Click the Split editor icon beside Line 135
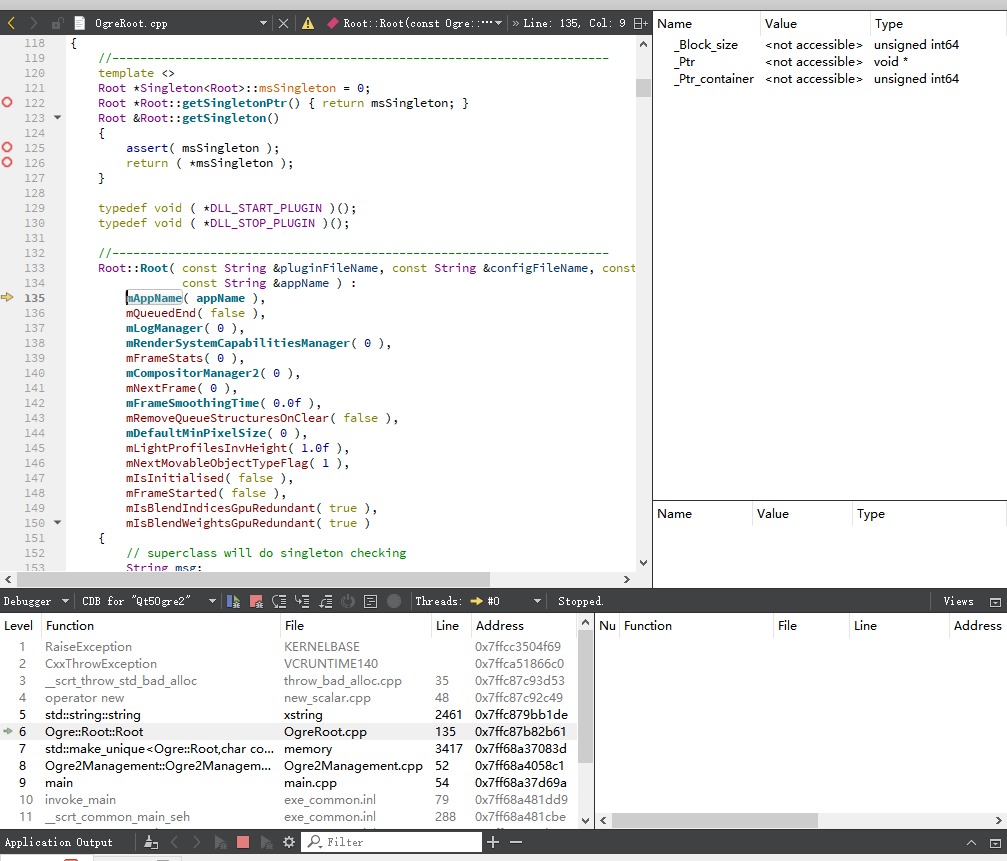The width and height of the screenshot is (1007, 861). [x=638, y=21]
